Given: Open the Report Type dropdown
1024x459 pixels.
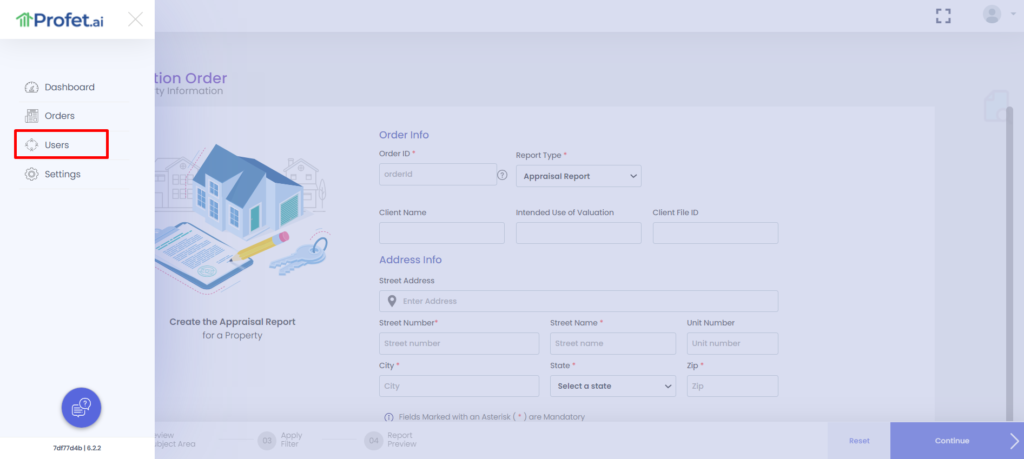Looking at the screenshot, I should 578,176.
